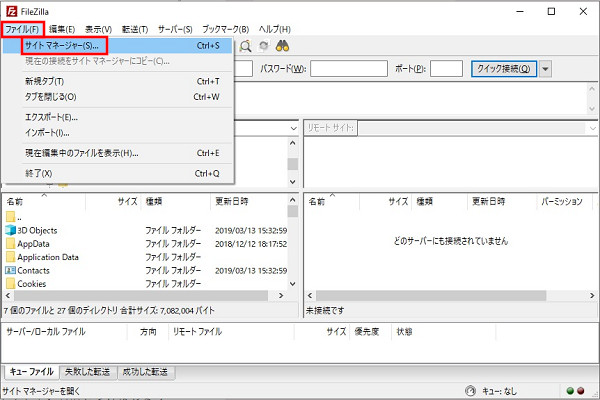Choose エクスポート(E)... menu entry
This screenshot has height=400, width=600.
[x=117, y=117]
